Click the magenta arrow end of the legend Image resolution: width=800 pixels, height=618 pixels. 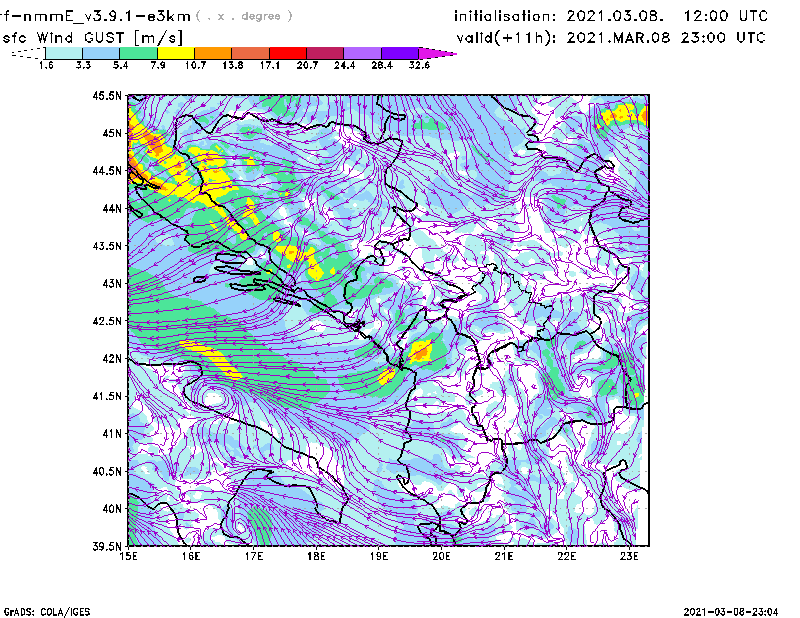click(437, 53)
